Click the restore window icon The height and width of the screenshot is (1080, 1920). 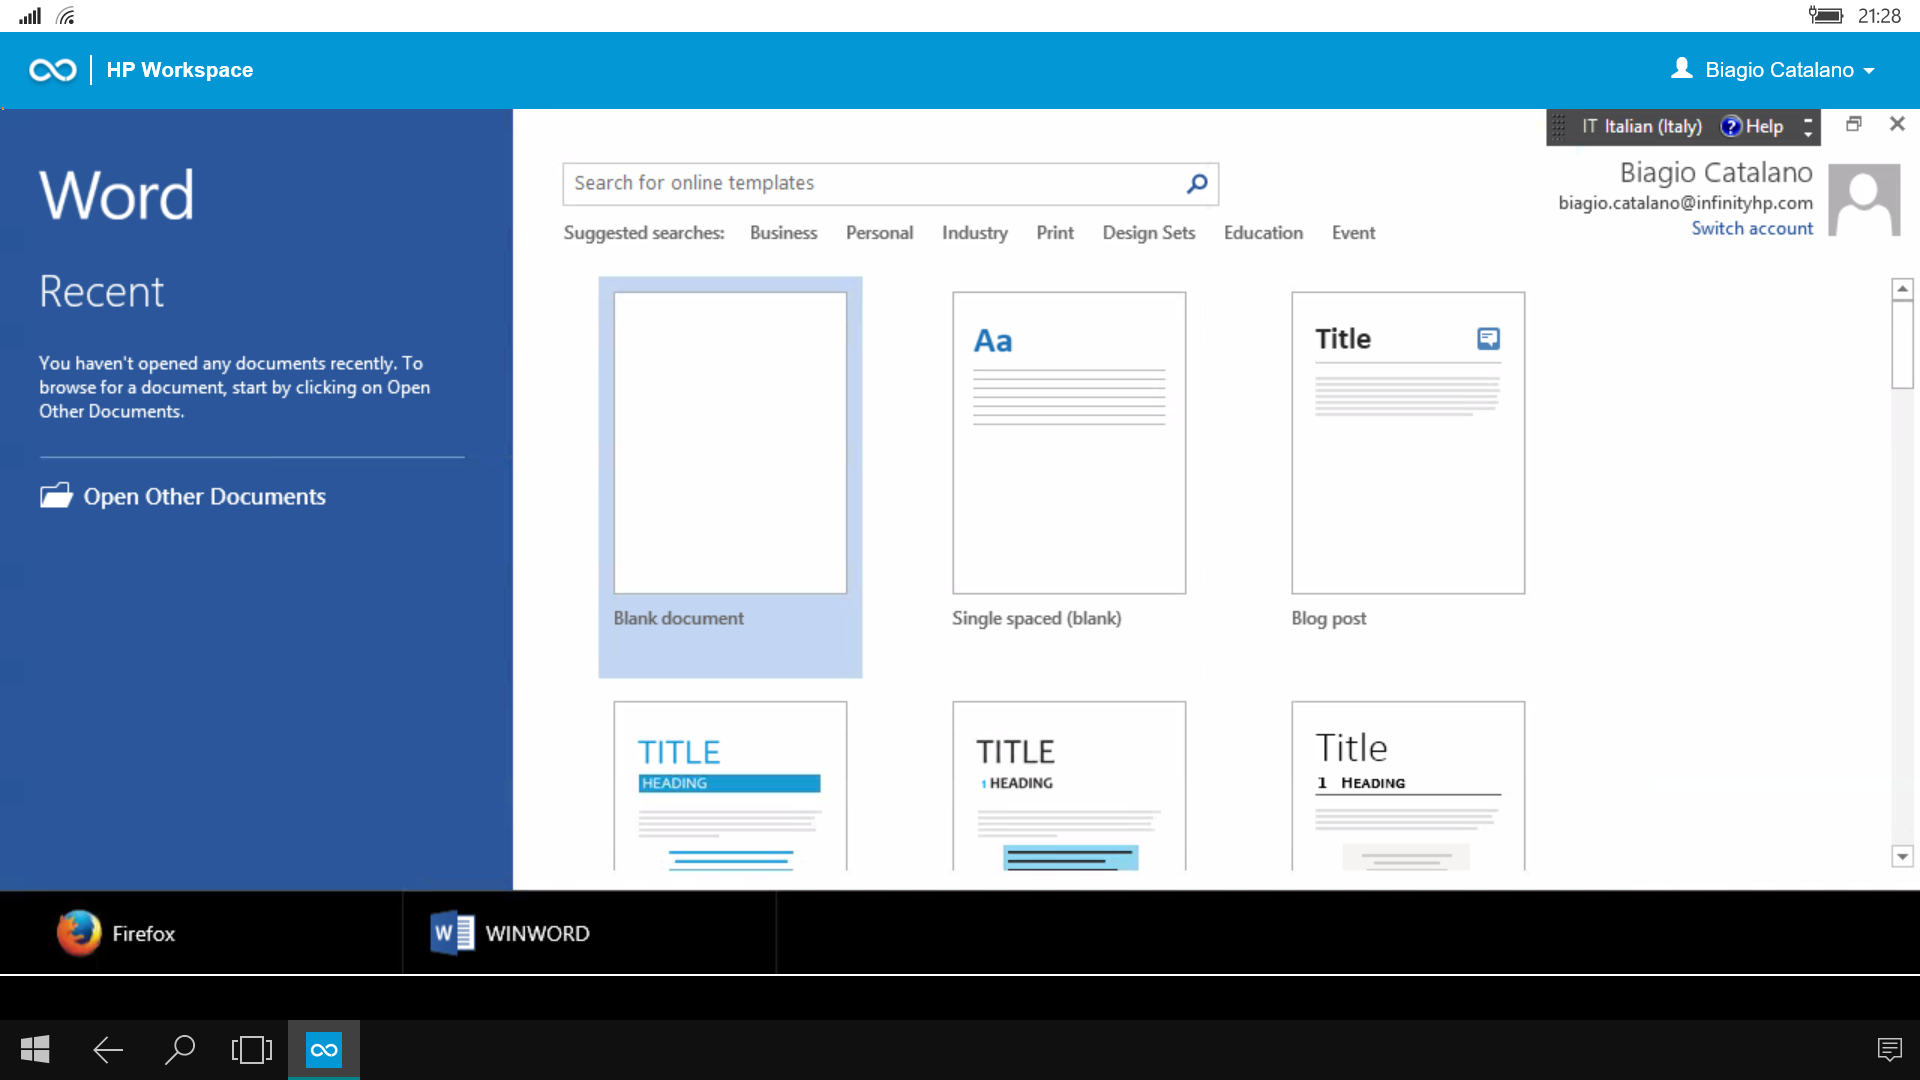1854,124
